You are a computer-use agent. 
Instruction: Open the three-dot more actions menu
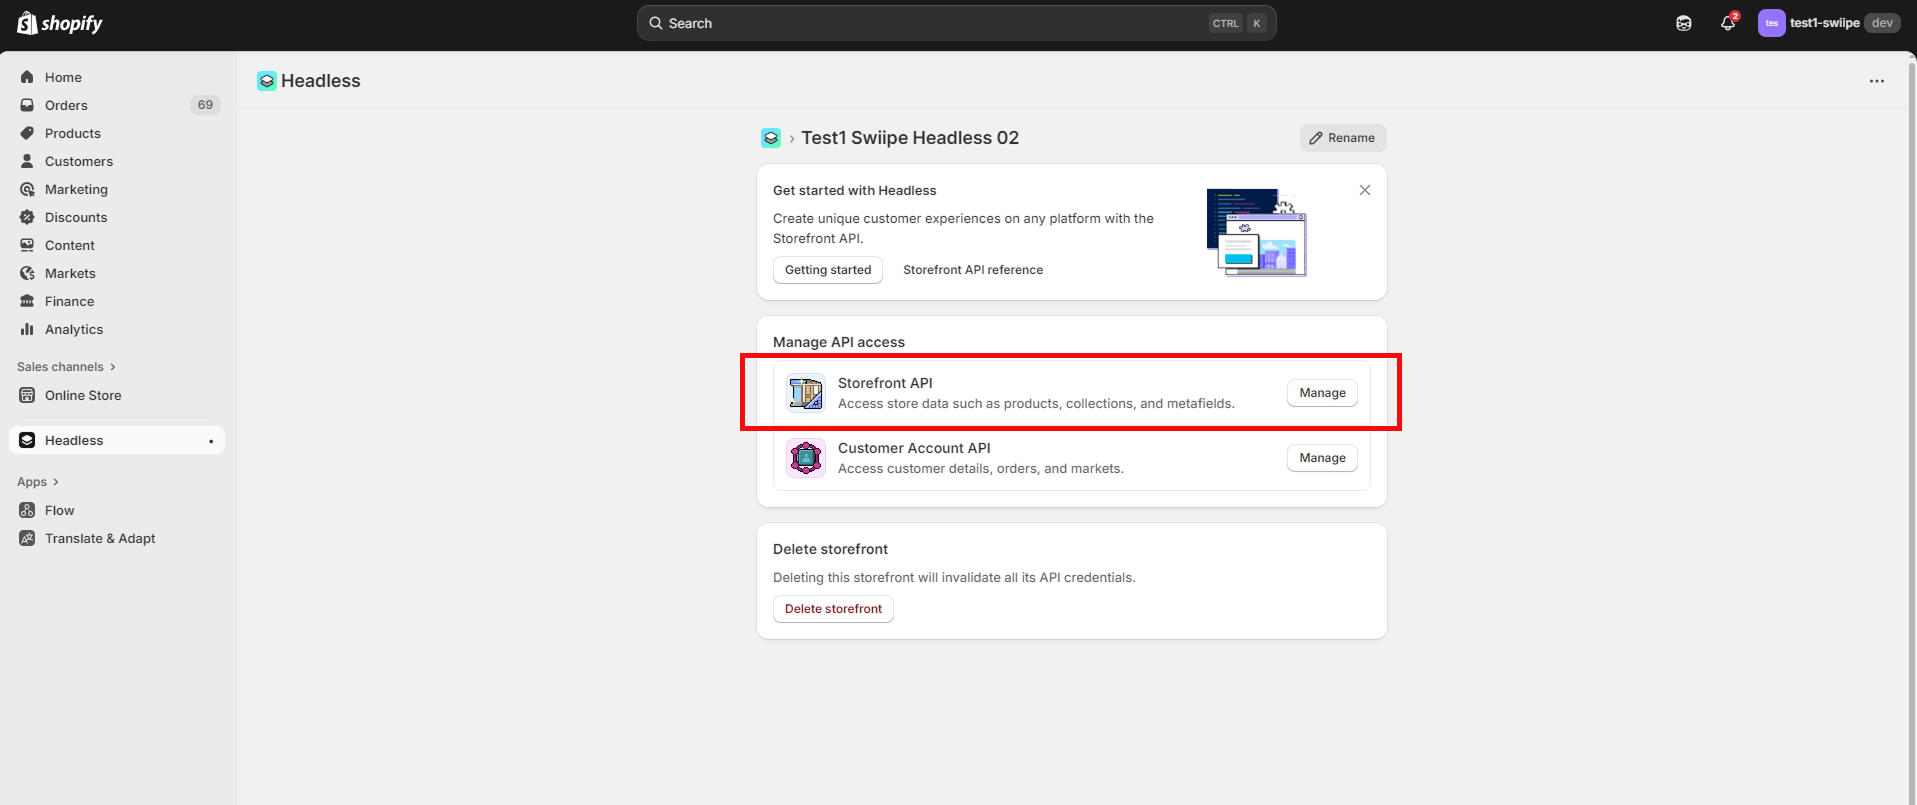[x=1876, y=81]
